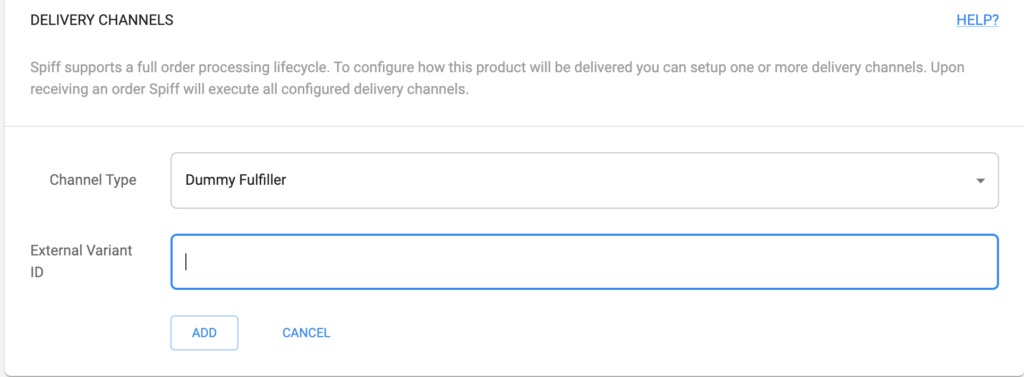The image size is (1024, 377).
Task: Click the CANCEL button
Action: pos(306,333)
